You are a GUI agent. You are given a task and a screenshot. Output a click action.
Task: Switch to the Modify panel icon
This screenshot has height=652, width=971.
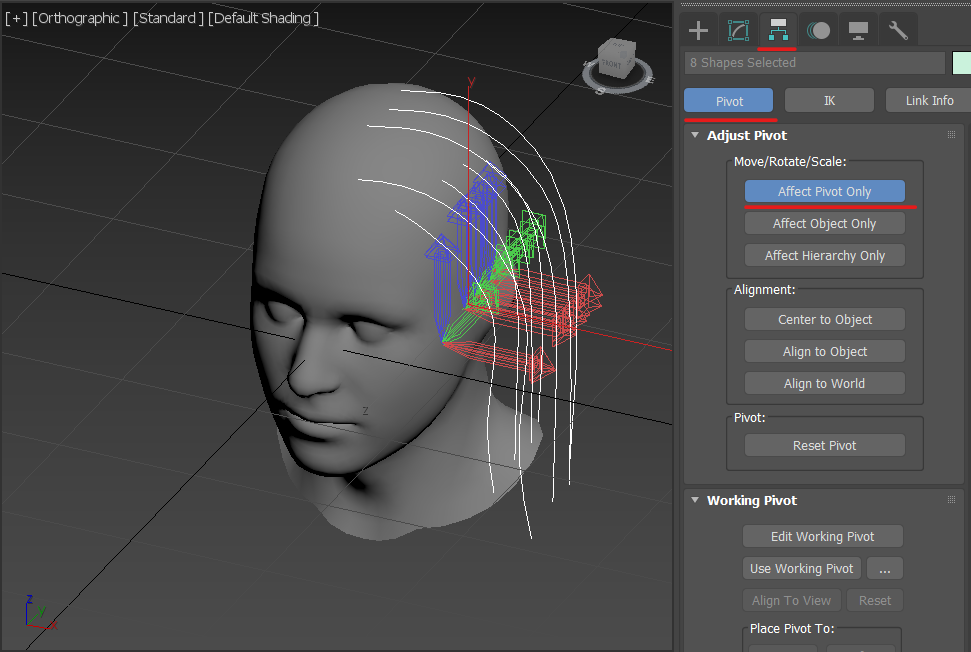point(738,30)
